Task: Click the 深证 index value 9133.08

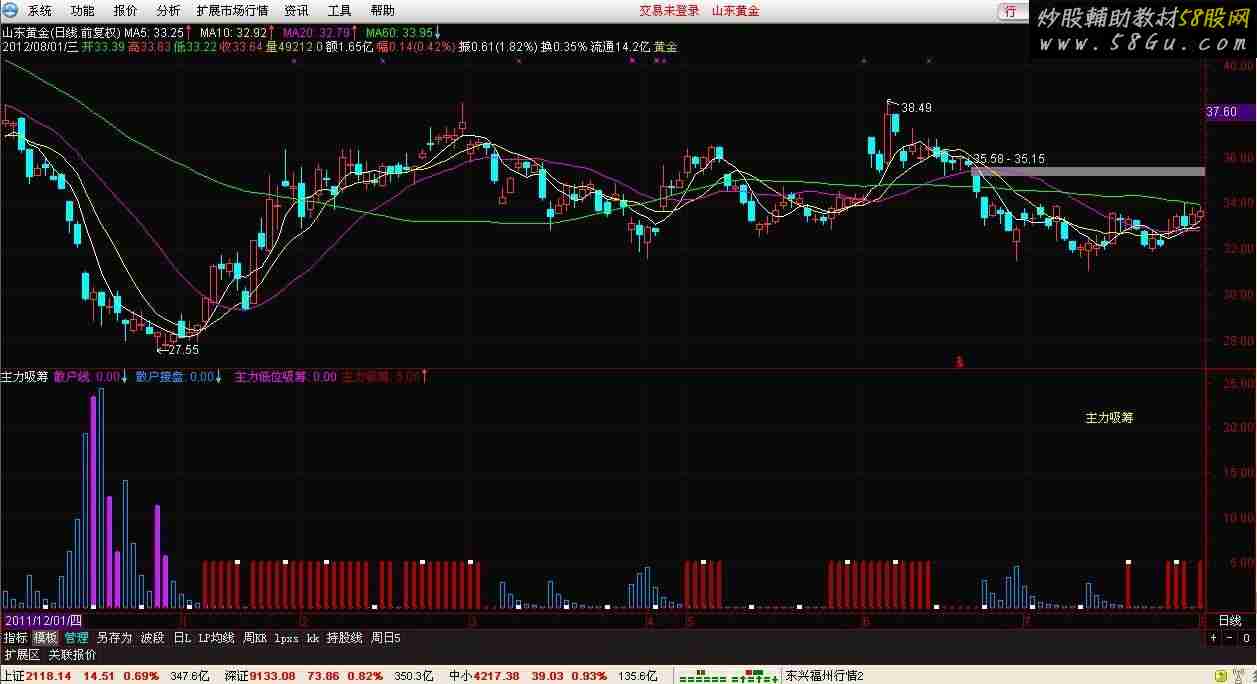Action: (271, 676)
